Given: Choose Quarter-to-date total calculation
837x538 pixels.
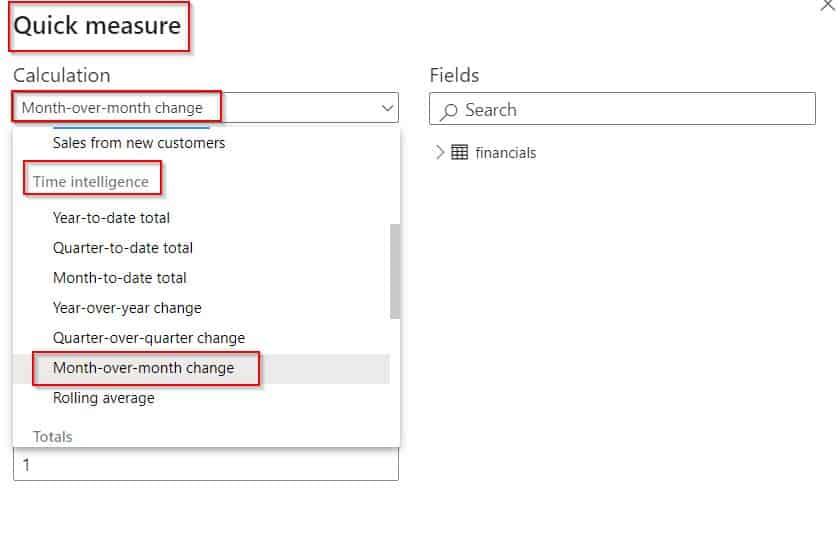Looking at the screenshot, I should 123,248.
